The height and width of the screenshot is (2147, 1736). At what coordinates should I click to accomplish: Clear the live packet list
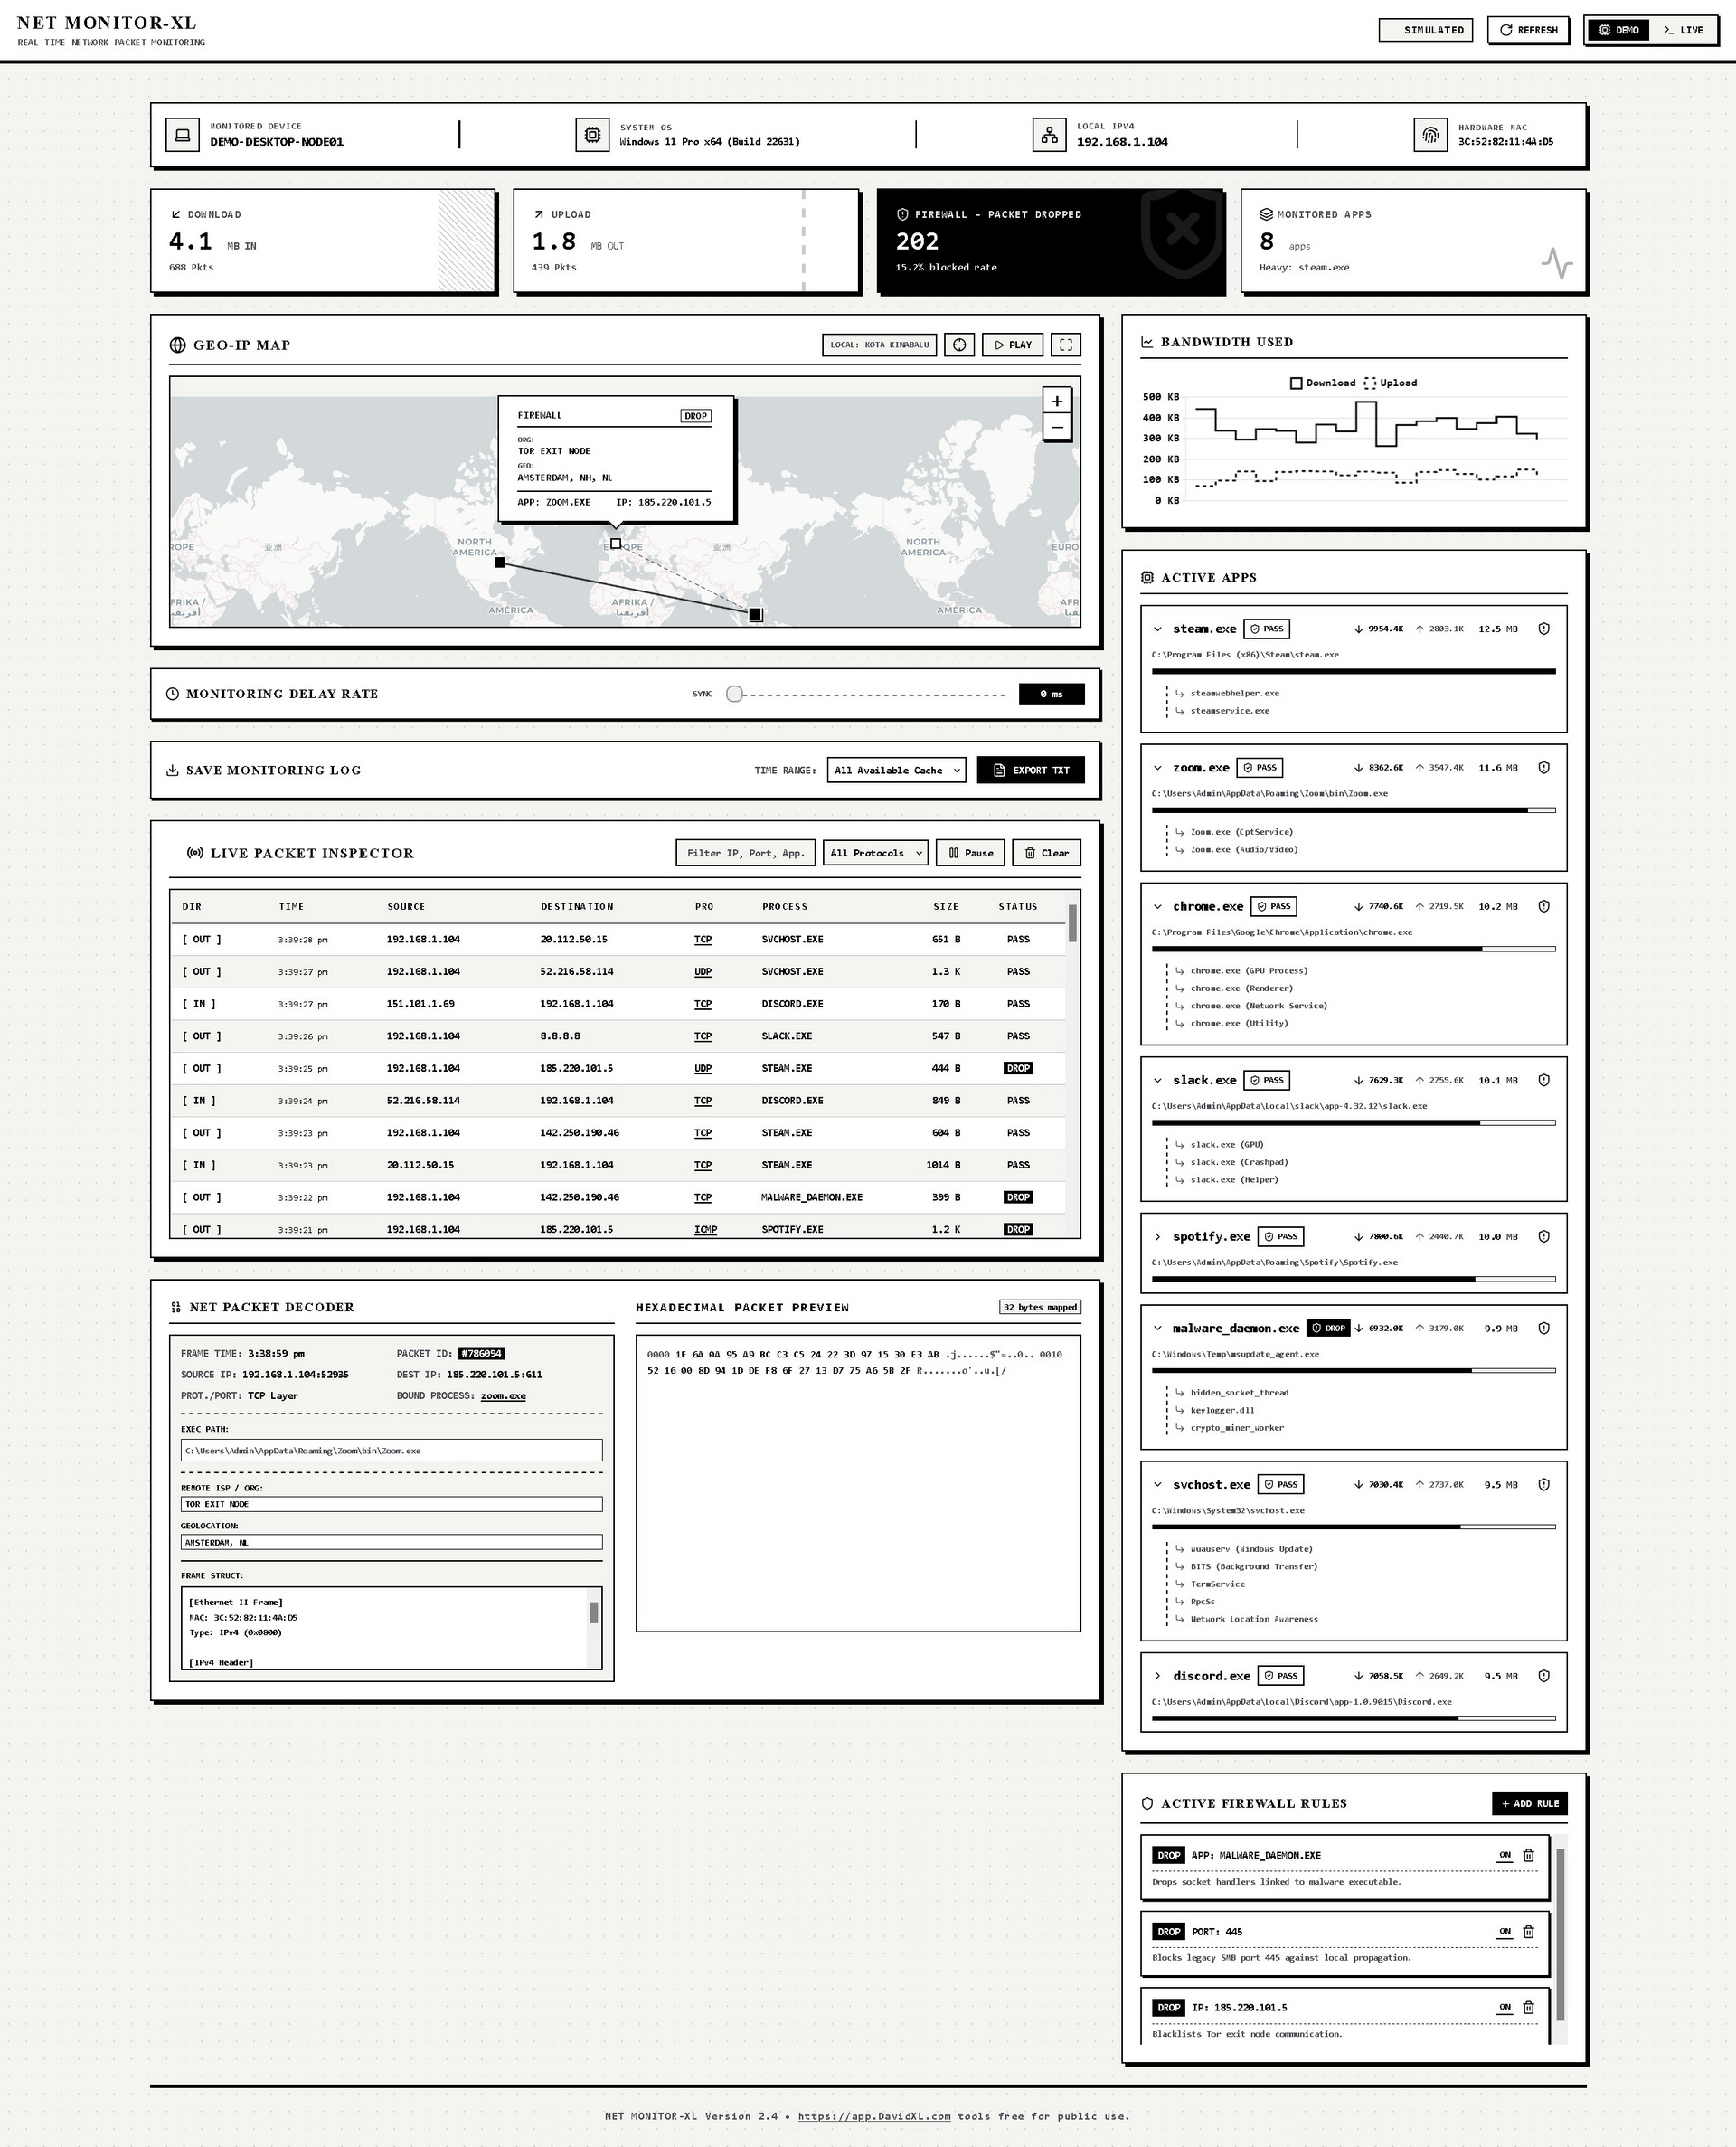tap(1046, 853)
